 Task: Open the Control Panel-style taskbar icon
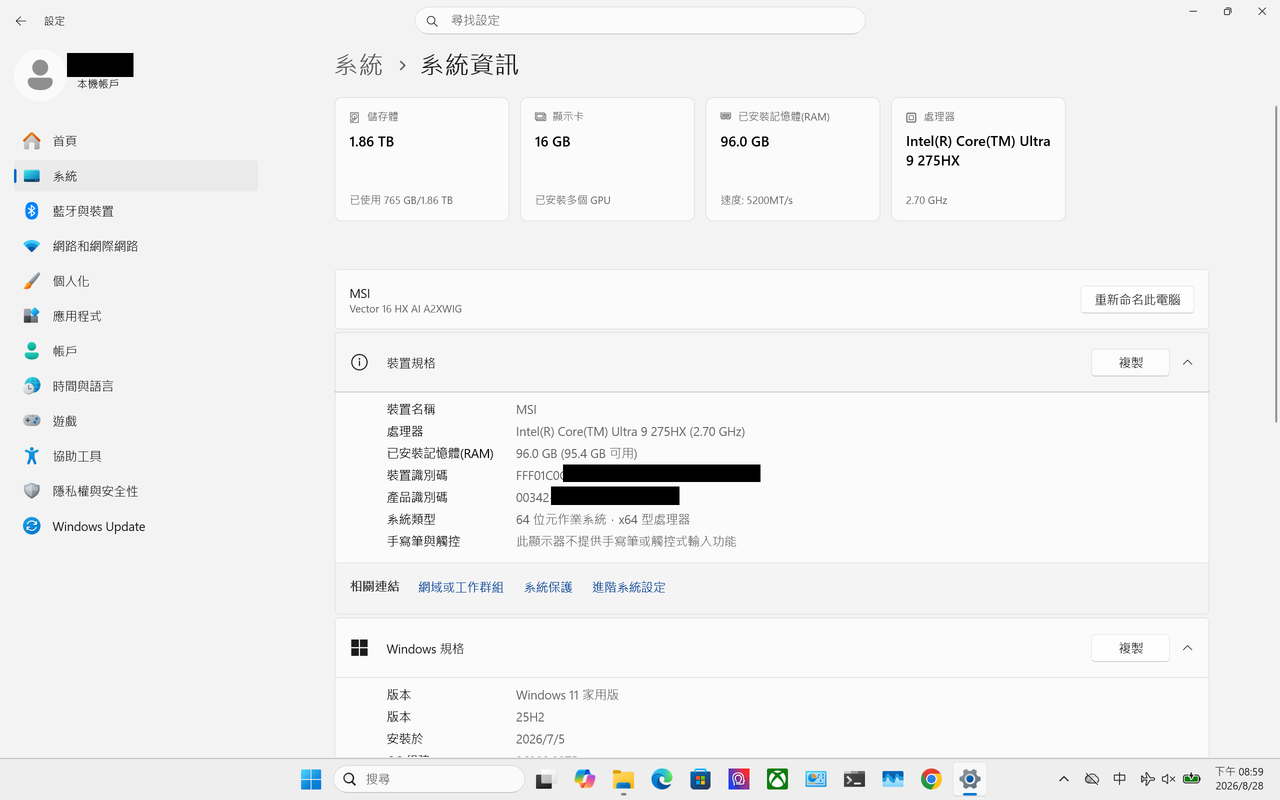click(x=816, y=779)
